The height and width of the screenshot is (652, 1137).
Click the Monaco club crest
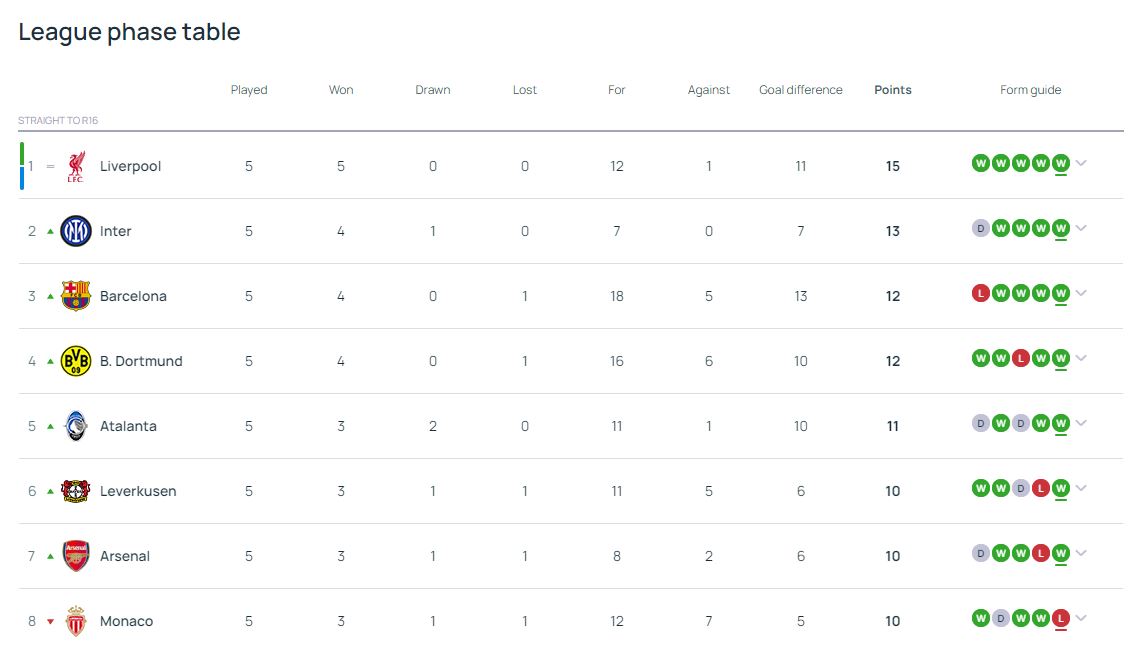point(76,621)
